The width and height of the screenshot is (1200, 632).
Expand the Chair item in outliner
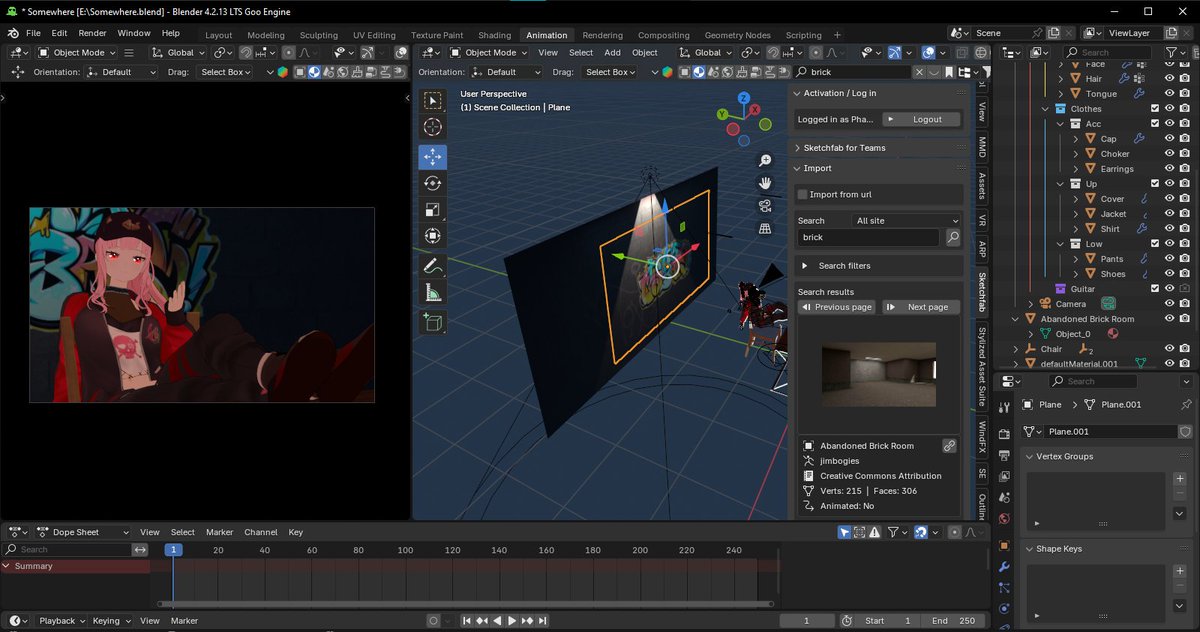(1017, 349)
